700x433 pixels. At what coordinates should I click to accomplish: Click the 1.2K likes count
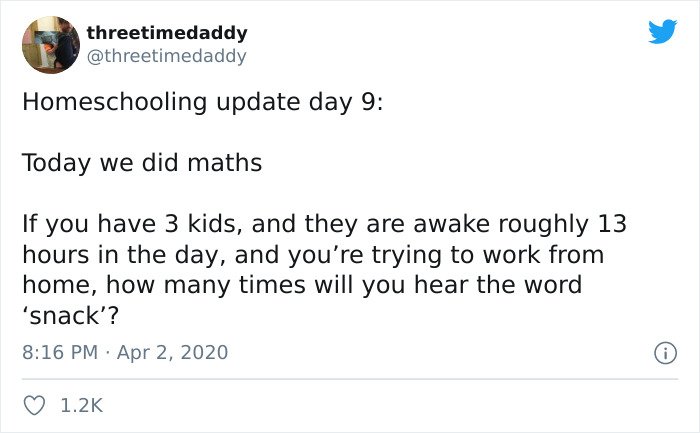tap(81, 406)
